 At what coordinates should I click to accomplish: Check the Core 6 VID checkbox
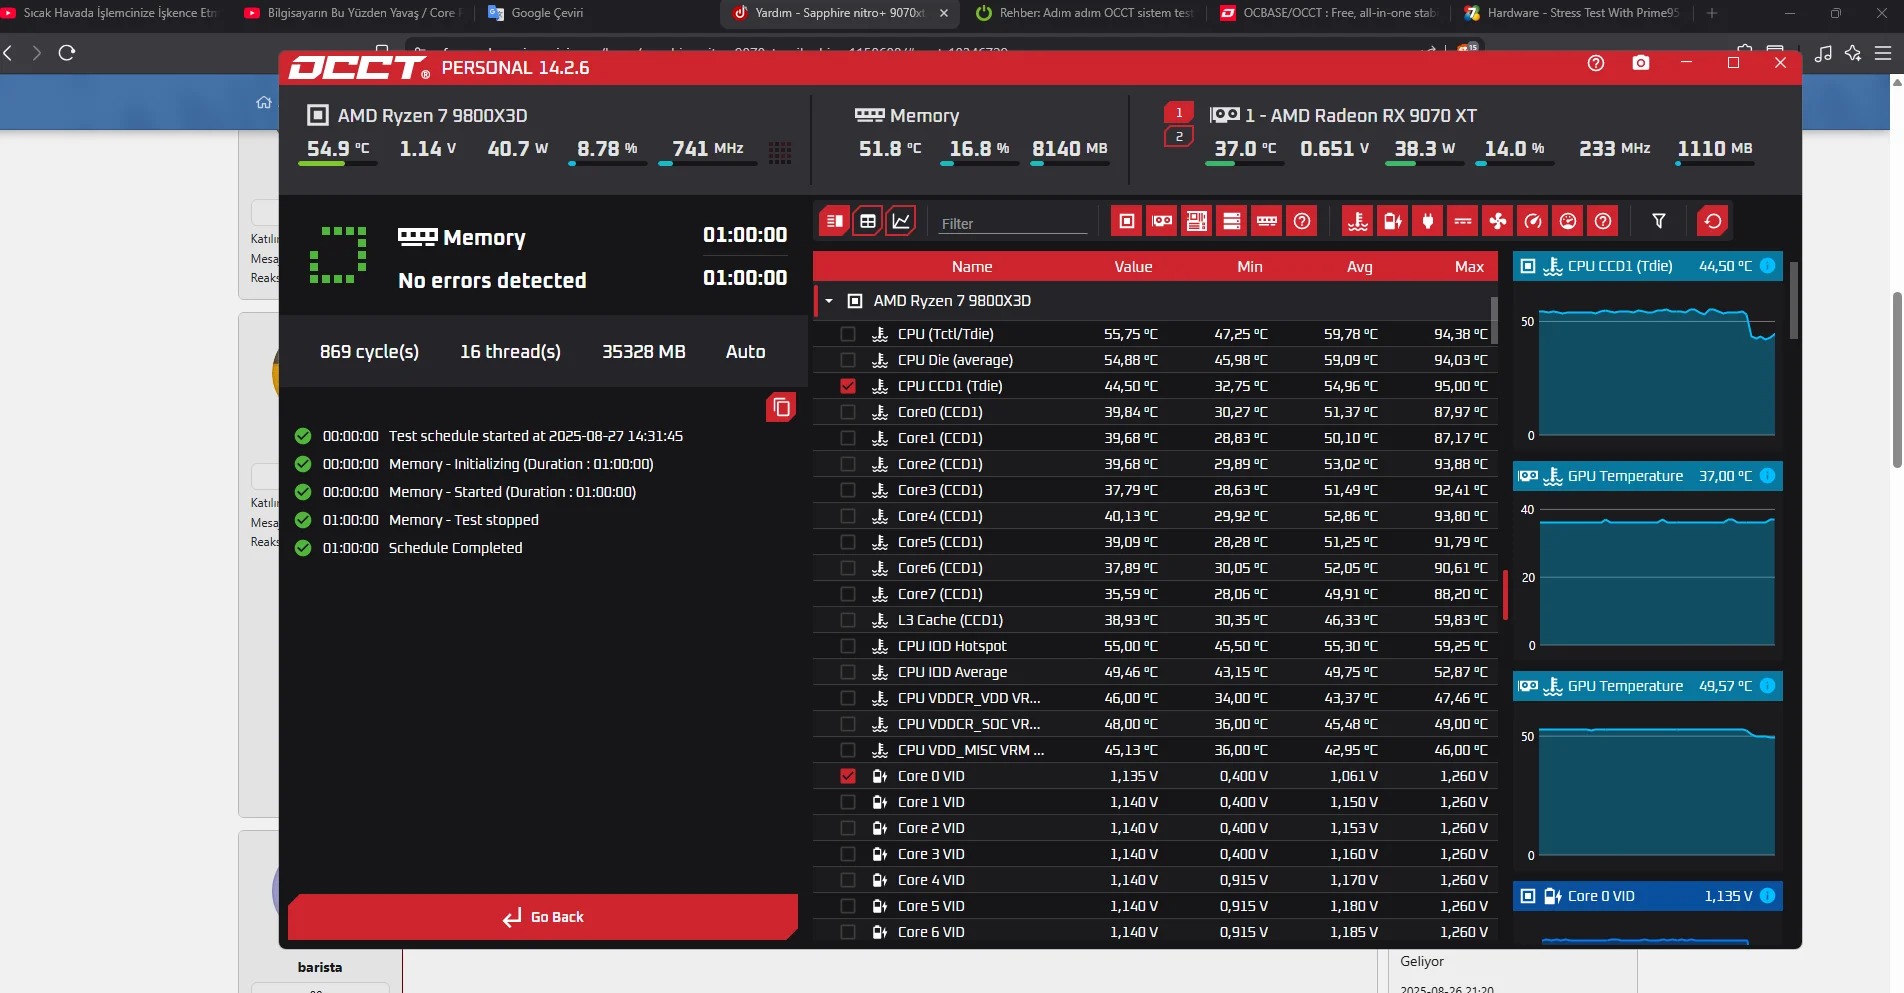[848, 932]
